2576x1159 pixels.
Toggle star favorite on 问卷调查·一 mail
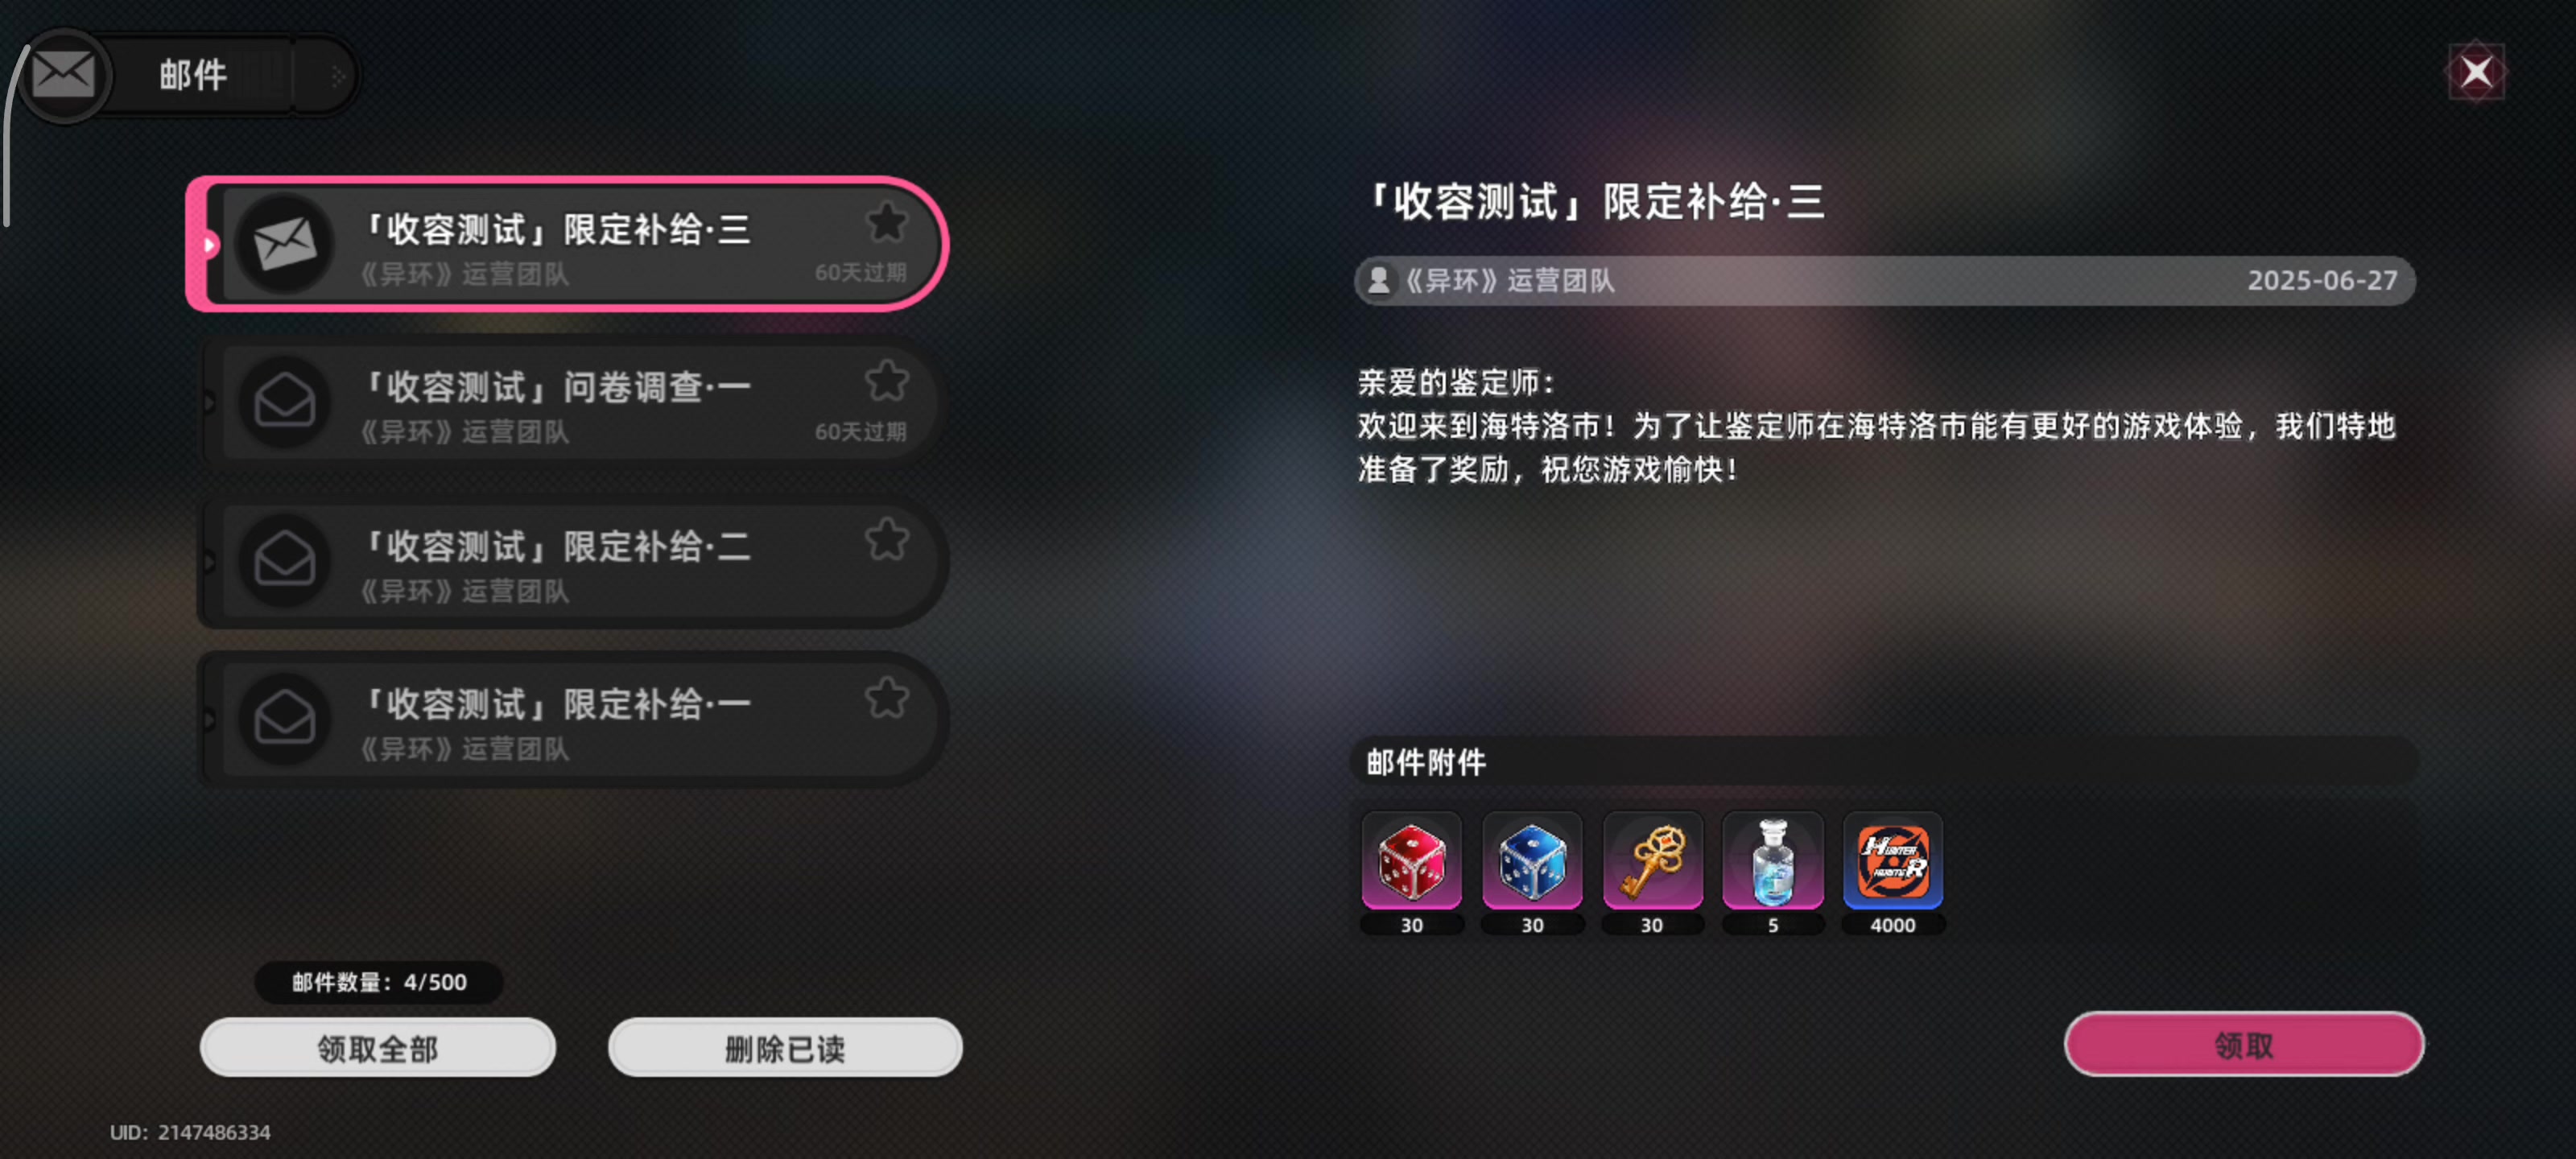(886, 381)
